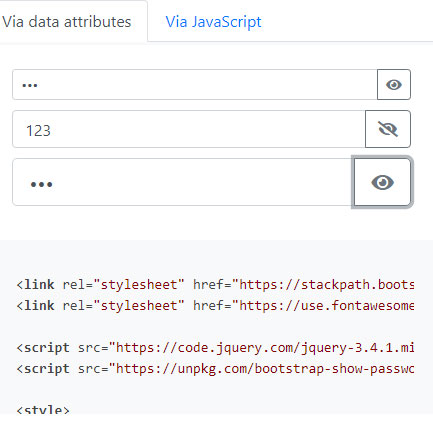Hide the 123 password via slashed-eye icon
433x433 pixels.
(388, 129)
